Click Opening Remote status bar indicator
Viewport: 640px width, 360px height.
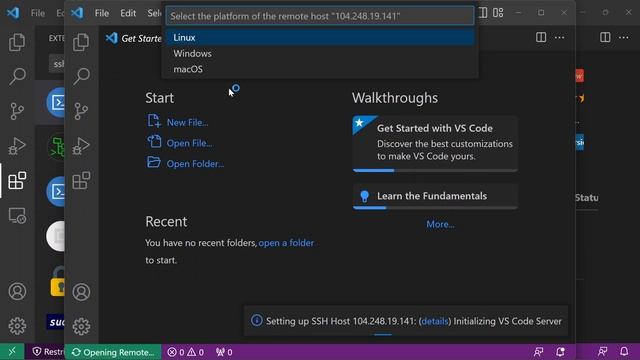coord(113,352)
